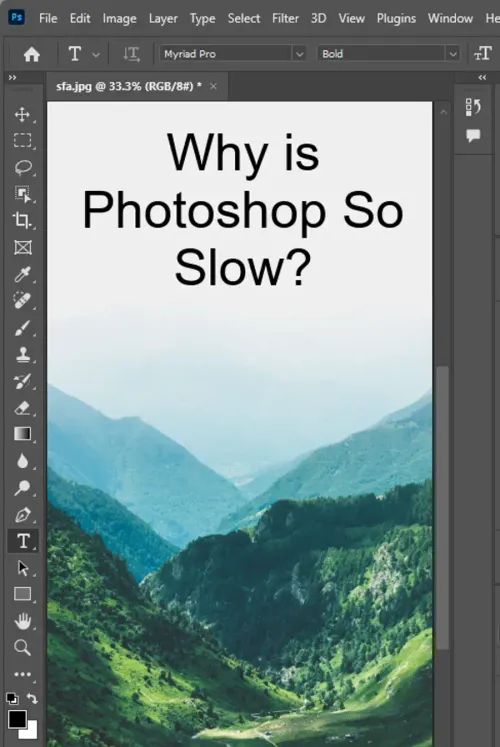Close the sfa.jpg document tab
Image resolution: width=500 pixels, height=747 pixels.
(213, 86)
